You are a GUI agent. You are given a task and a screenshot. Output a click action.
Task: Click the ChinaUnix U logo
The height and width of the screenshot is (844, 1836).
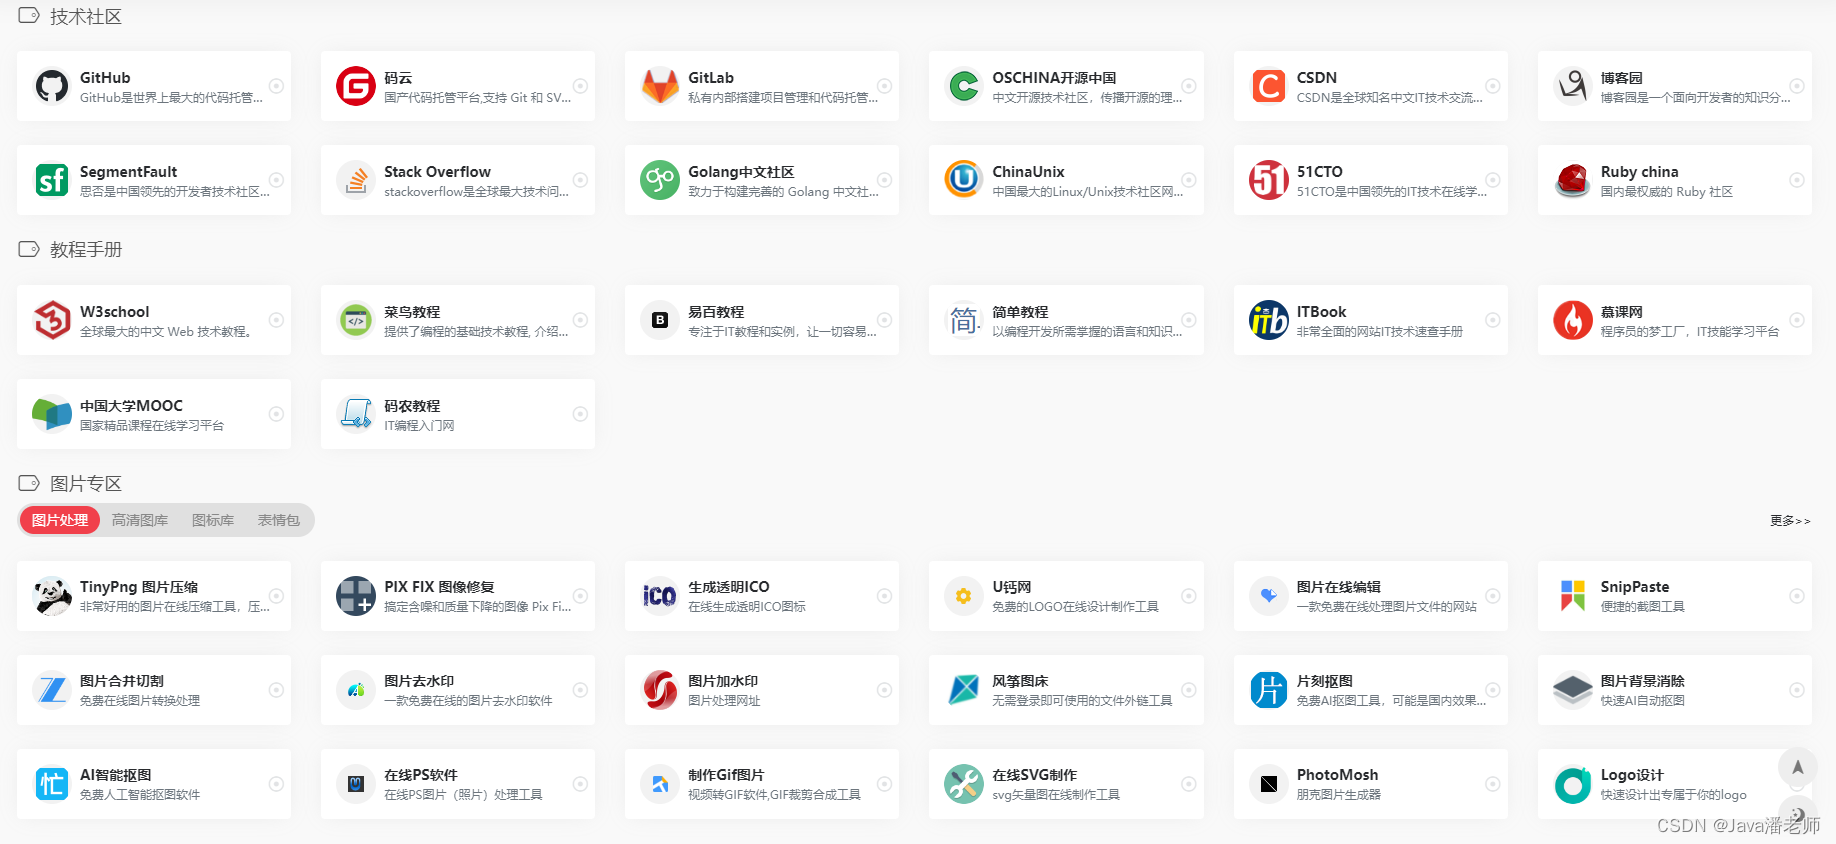click(x=964, y=180)
